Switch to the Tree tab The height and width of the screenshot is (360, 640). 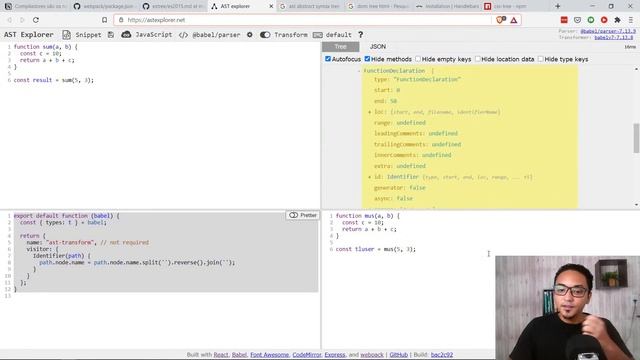(340, 47)
